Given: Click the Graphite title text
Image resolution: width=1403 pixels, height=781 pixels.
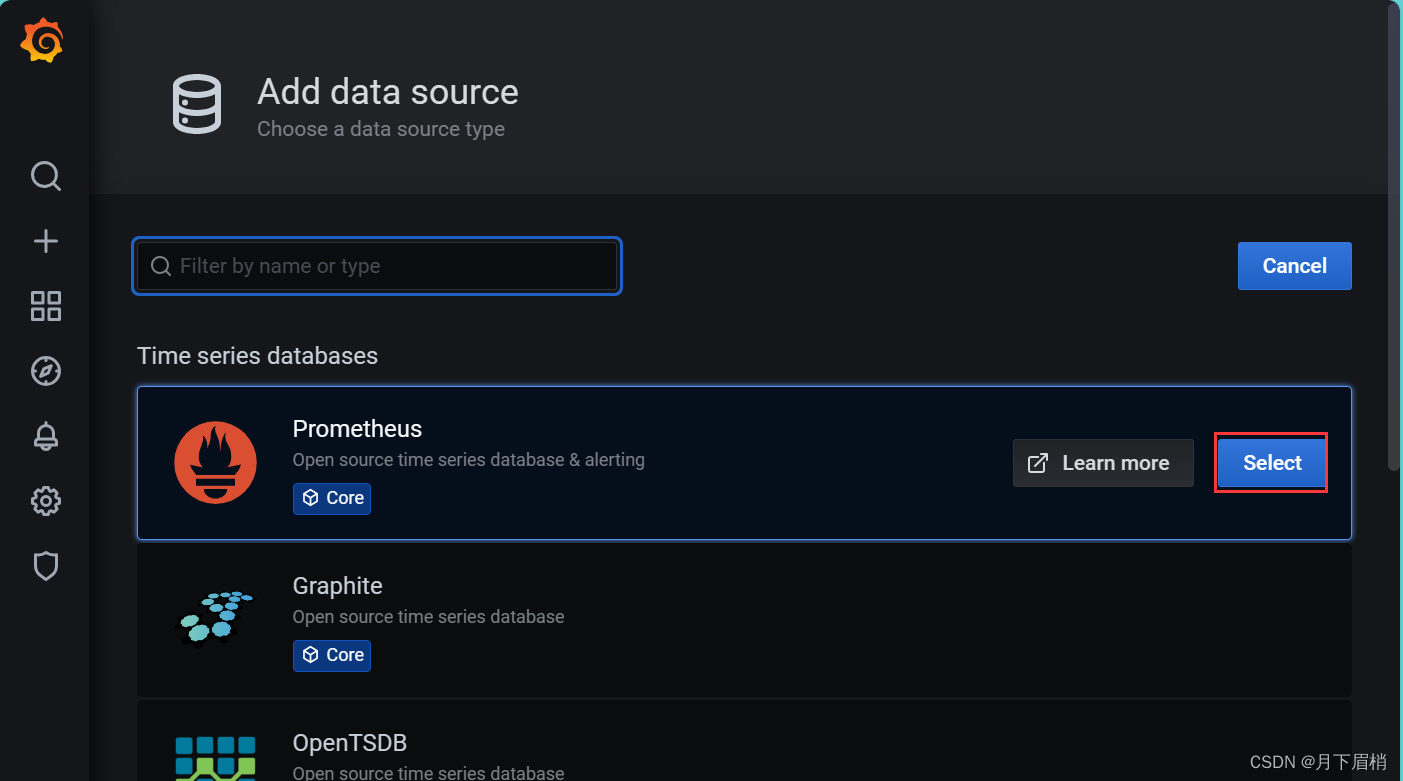Looking at the screenshot, I should (x=337, y=586).
